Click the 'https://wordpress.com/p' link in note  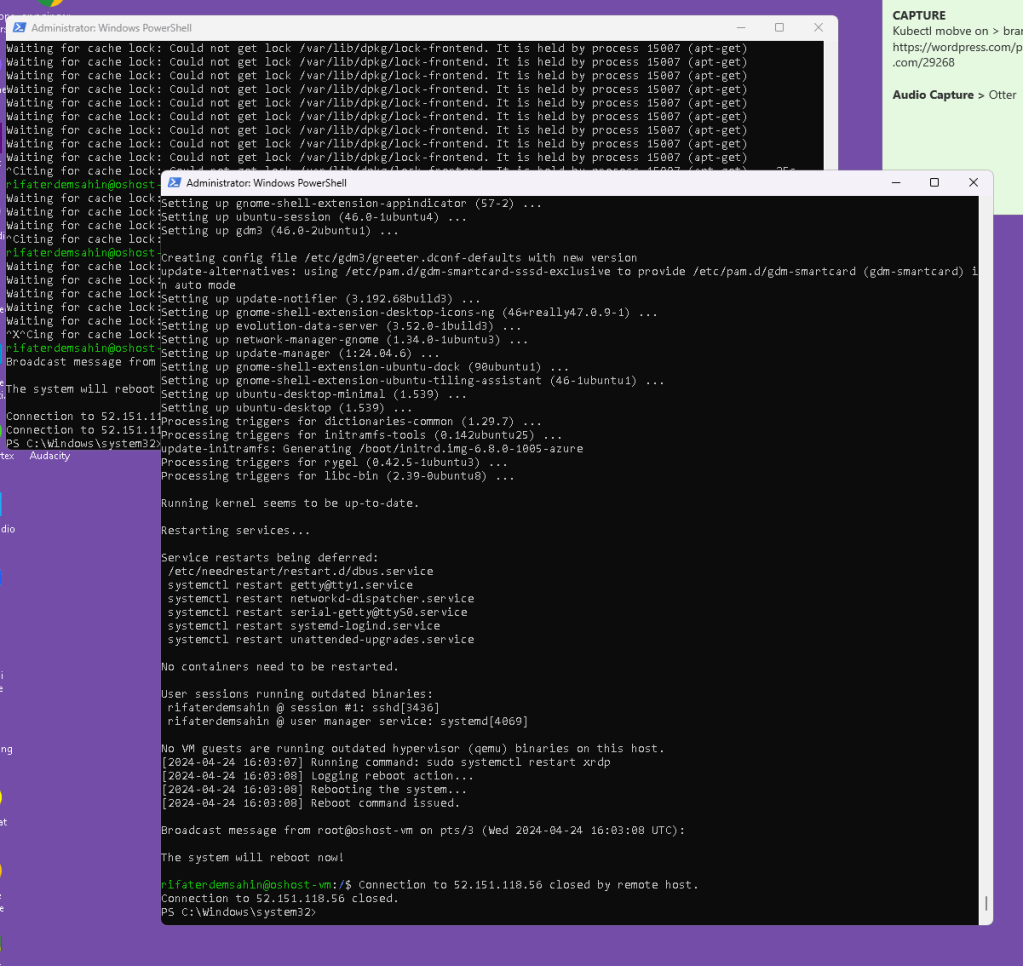click(x=957, y=47)
